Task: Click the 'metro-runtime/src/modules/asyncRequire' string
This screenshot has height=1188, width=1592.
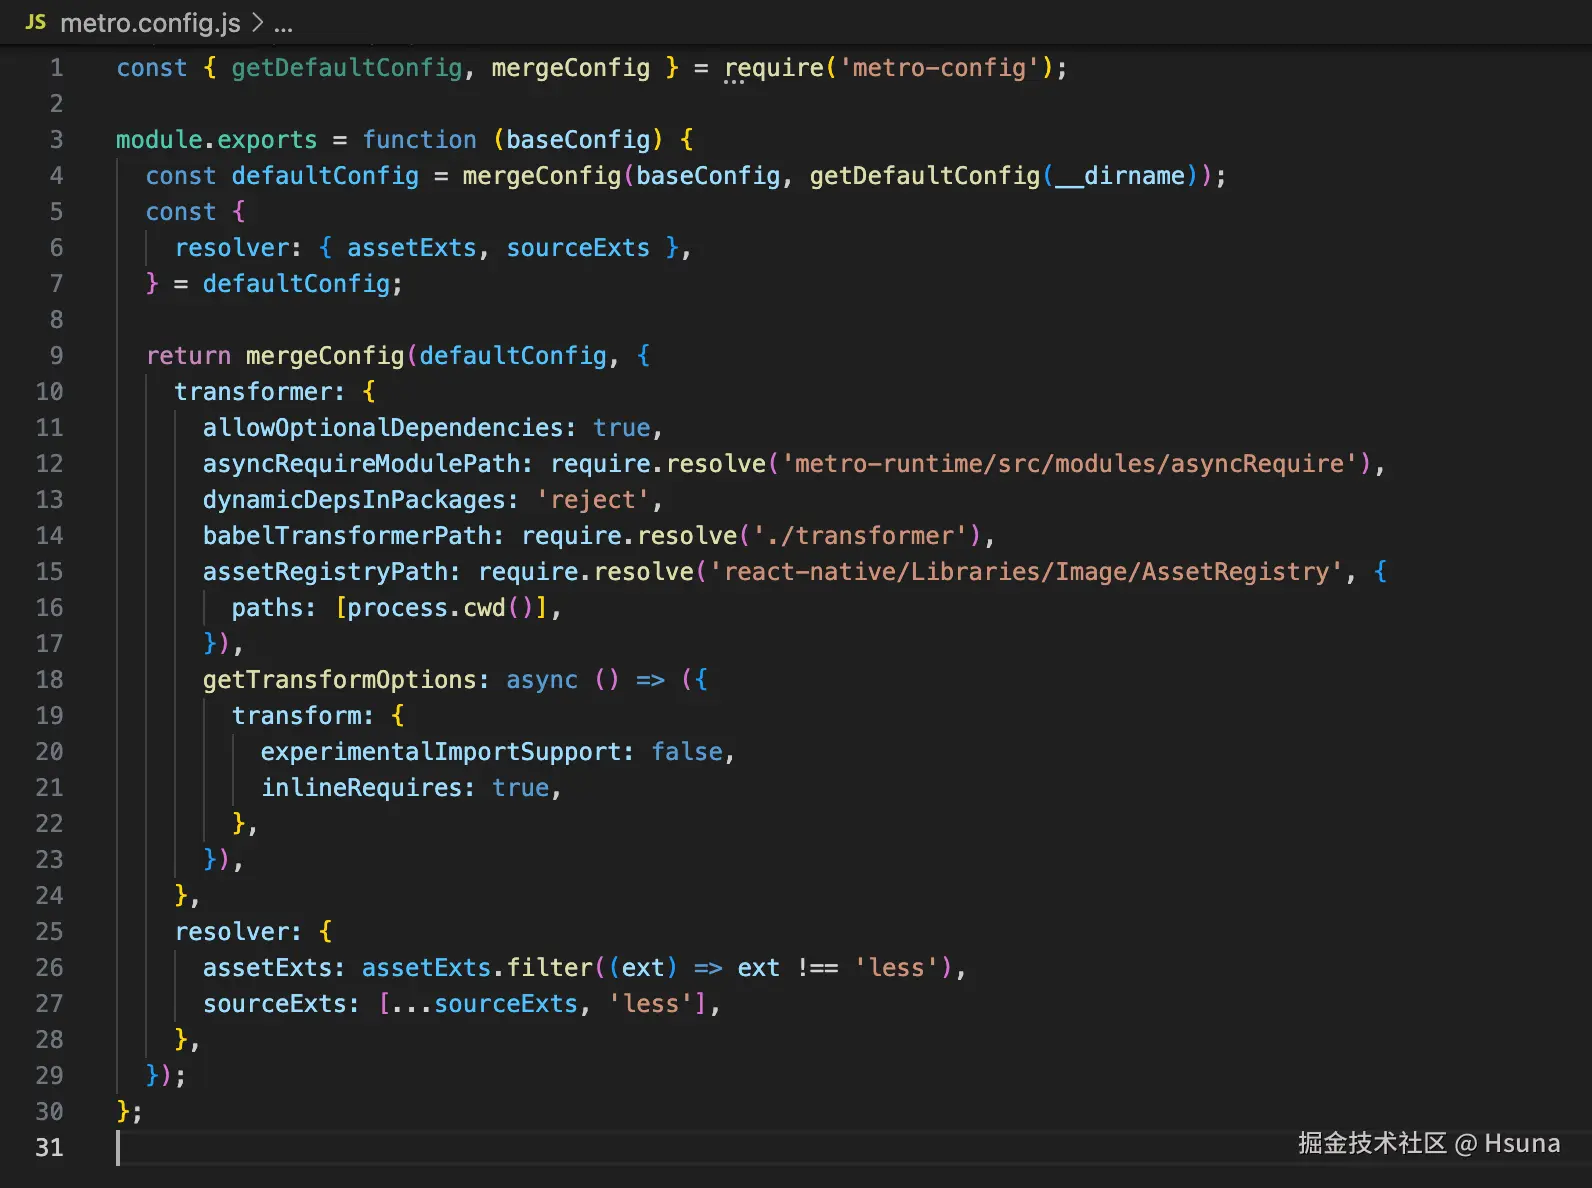Action: click(x=1070, y=464)
